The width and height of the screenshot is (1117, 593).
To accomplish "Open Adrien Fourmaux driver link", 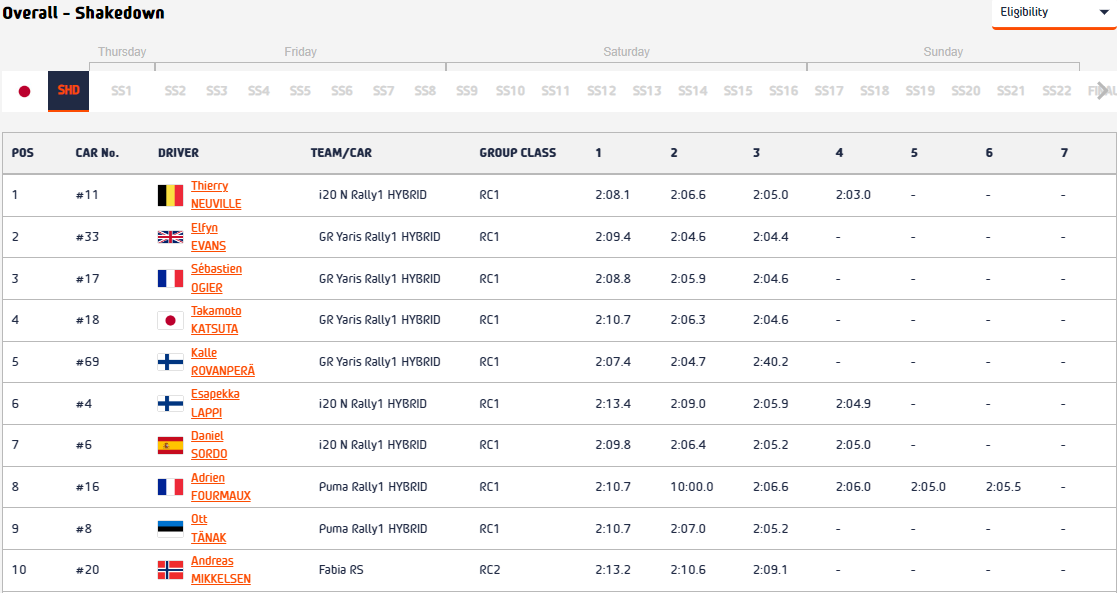I will 220,487.
